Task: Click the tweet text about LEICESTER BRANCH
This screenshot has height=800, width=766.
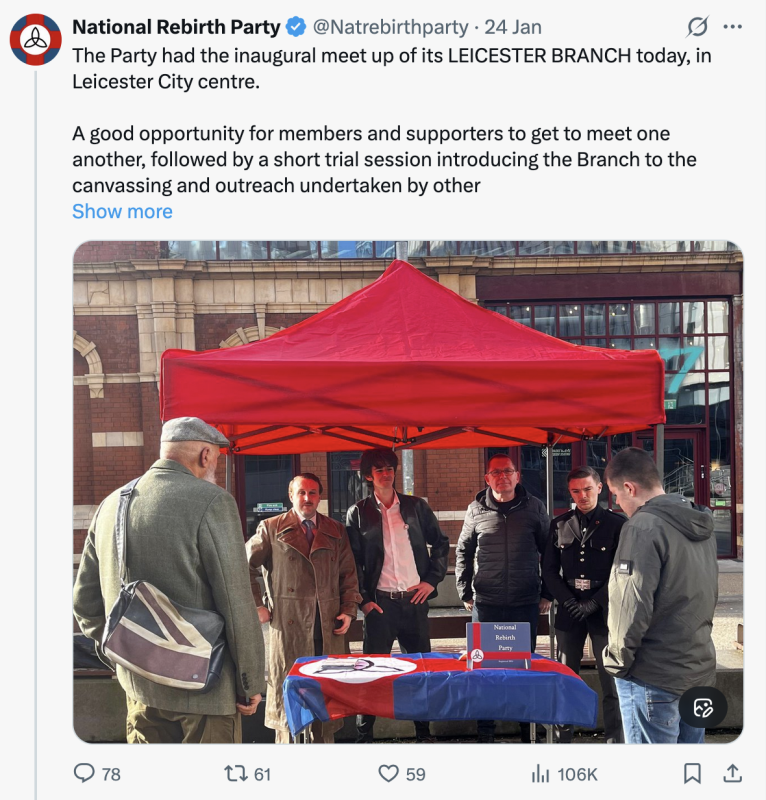Action: click(392, 120)
